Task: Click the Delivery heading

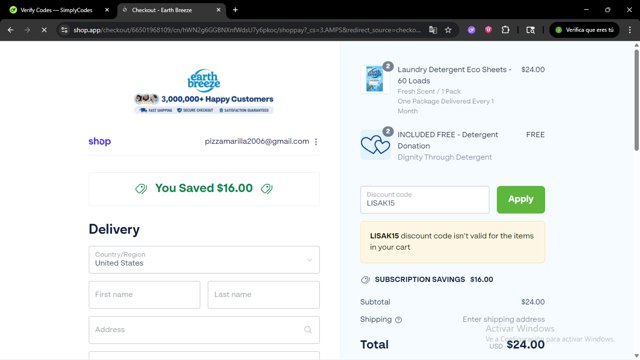Action: 114,229
